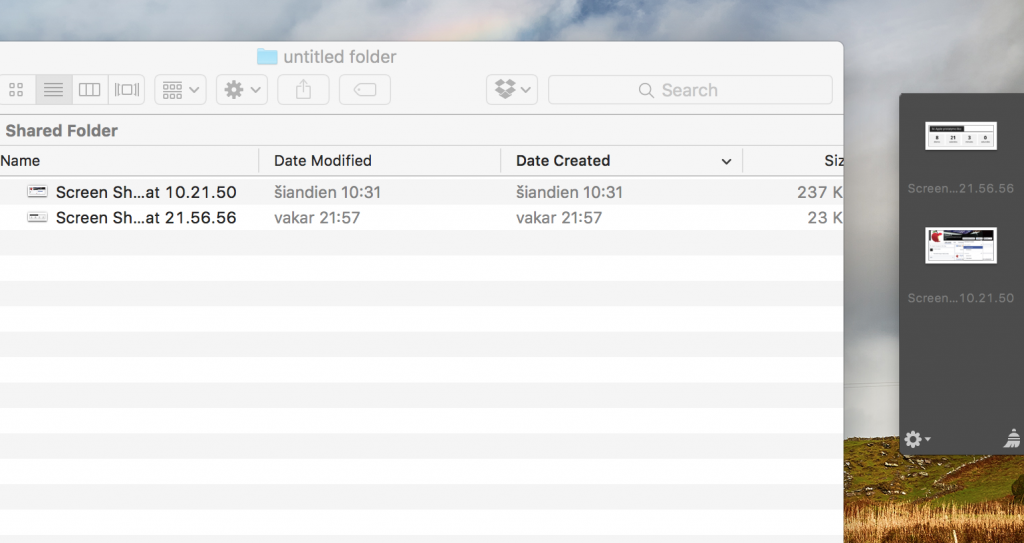Switch Finder to list view

54,90
